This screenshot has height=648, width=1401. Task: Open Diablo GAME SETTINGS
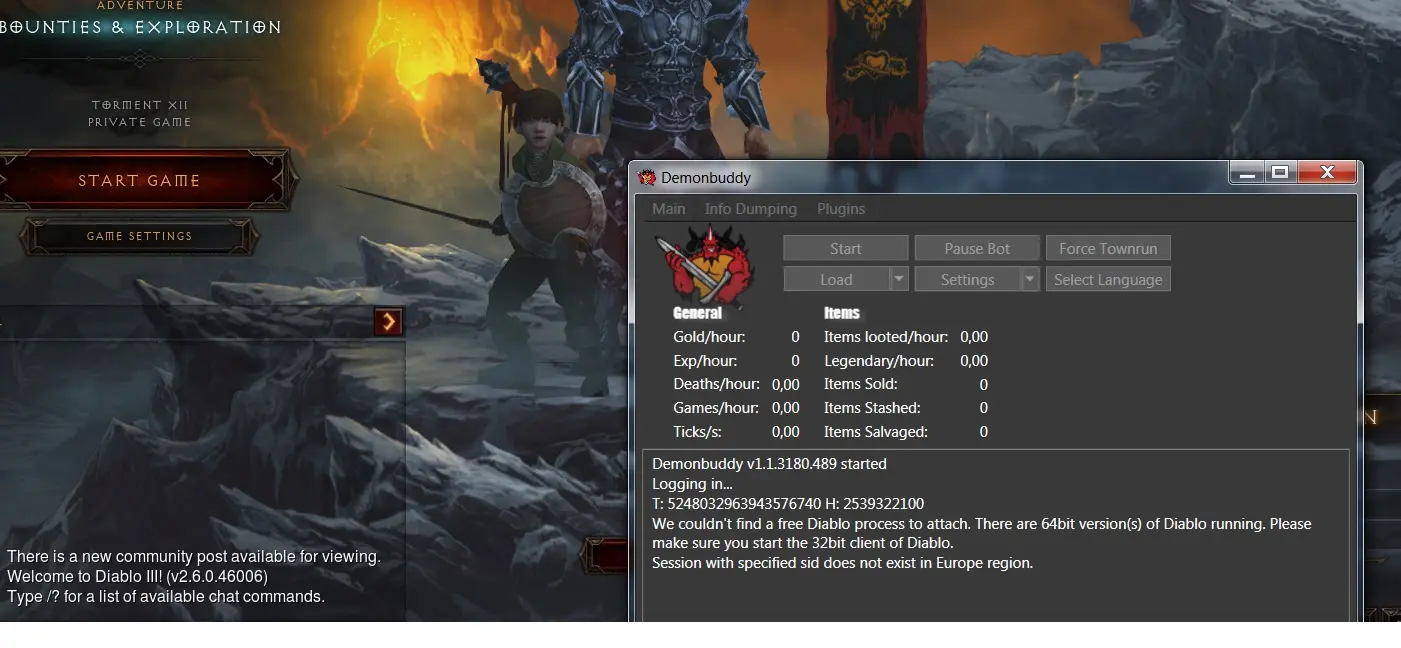pyautogui.click(x=139, y=237)
